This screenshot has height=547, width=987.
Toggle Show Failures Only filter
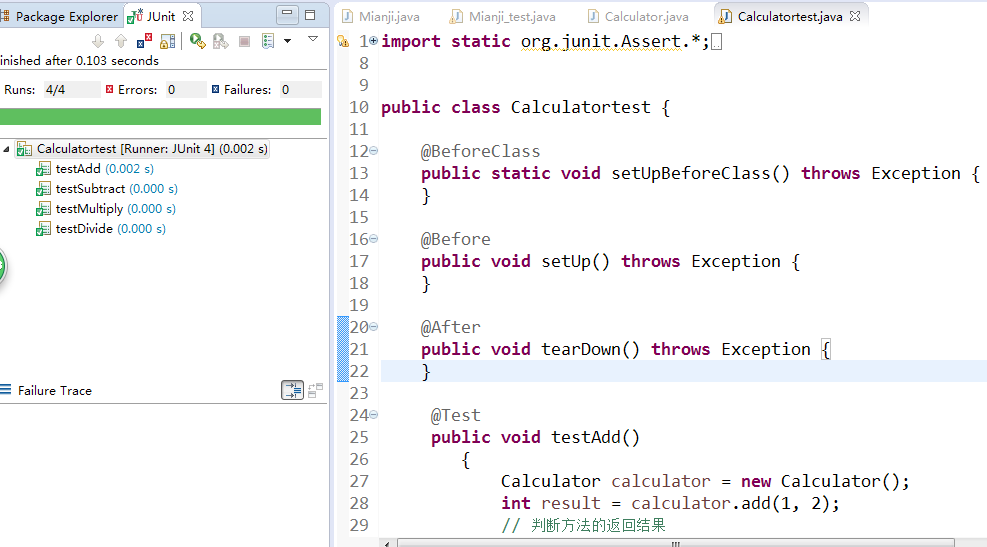(x=144, y=41)
